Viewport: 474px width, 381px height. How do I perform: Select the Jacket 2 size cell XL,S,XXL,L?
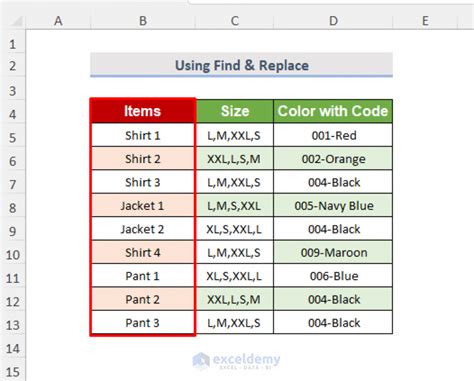coord(235,229)
